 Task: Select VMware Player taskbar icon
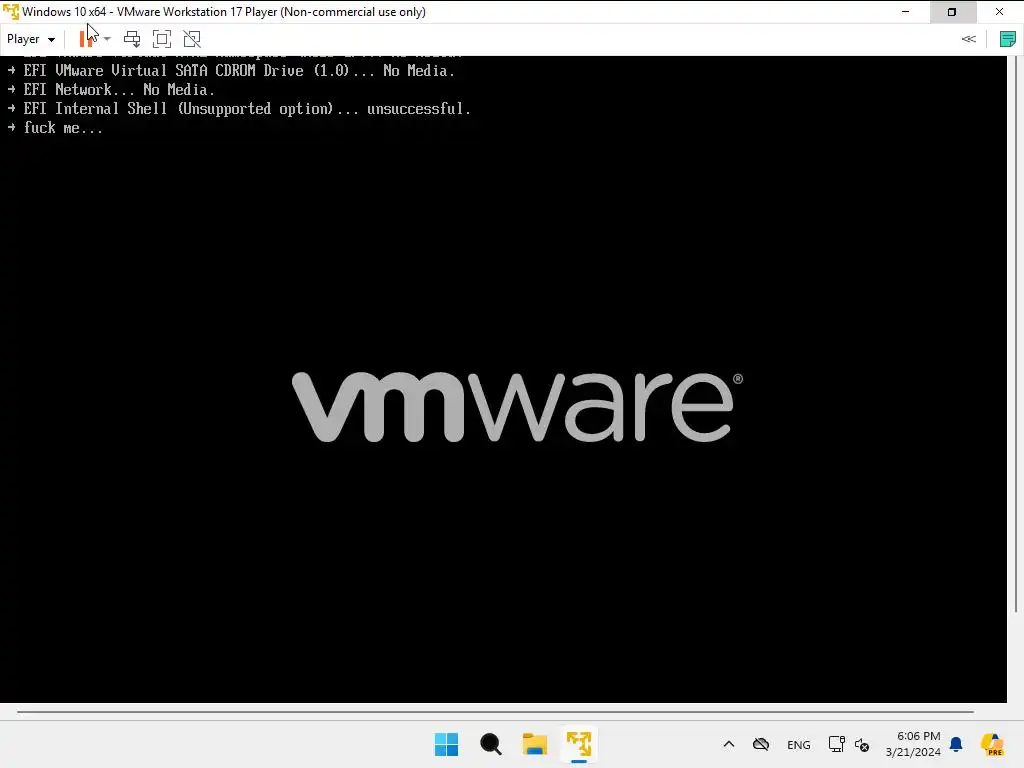(x=579, y=744)
